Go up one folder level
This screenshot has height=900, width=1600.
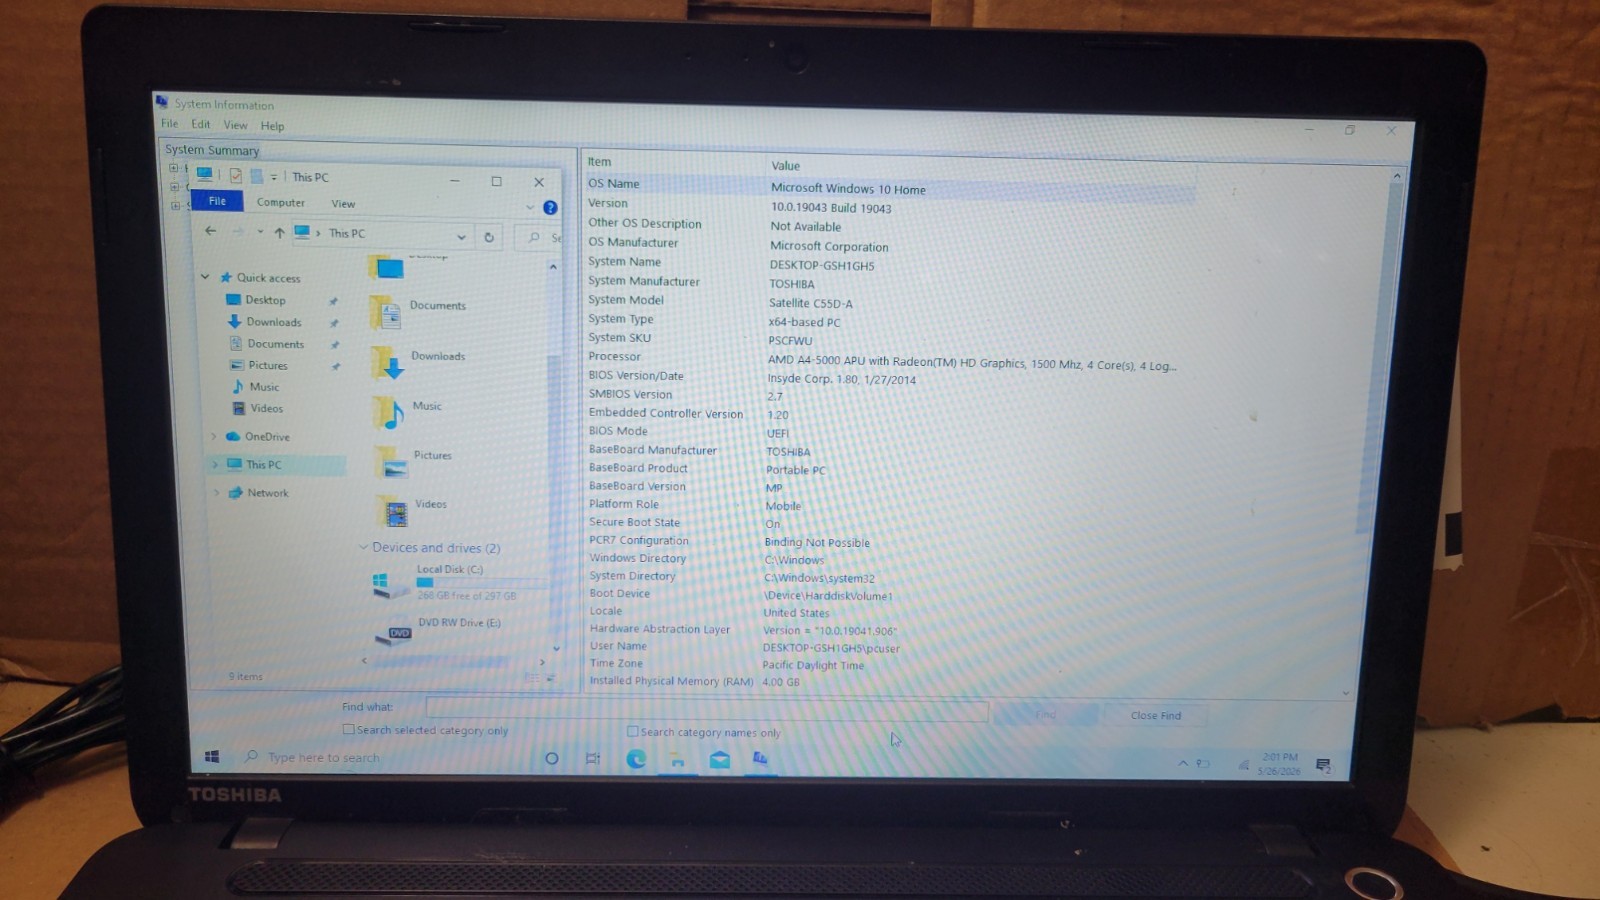pos(279,232)
